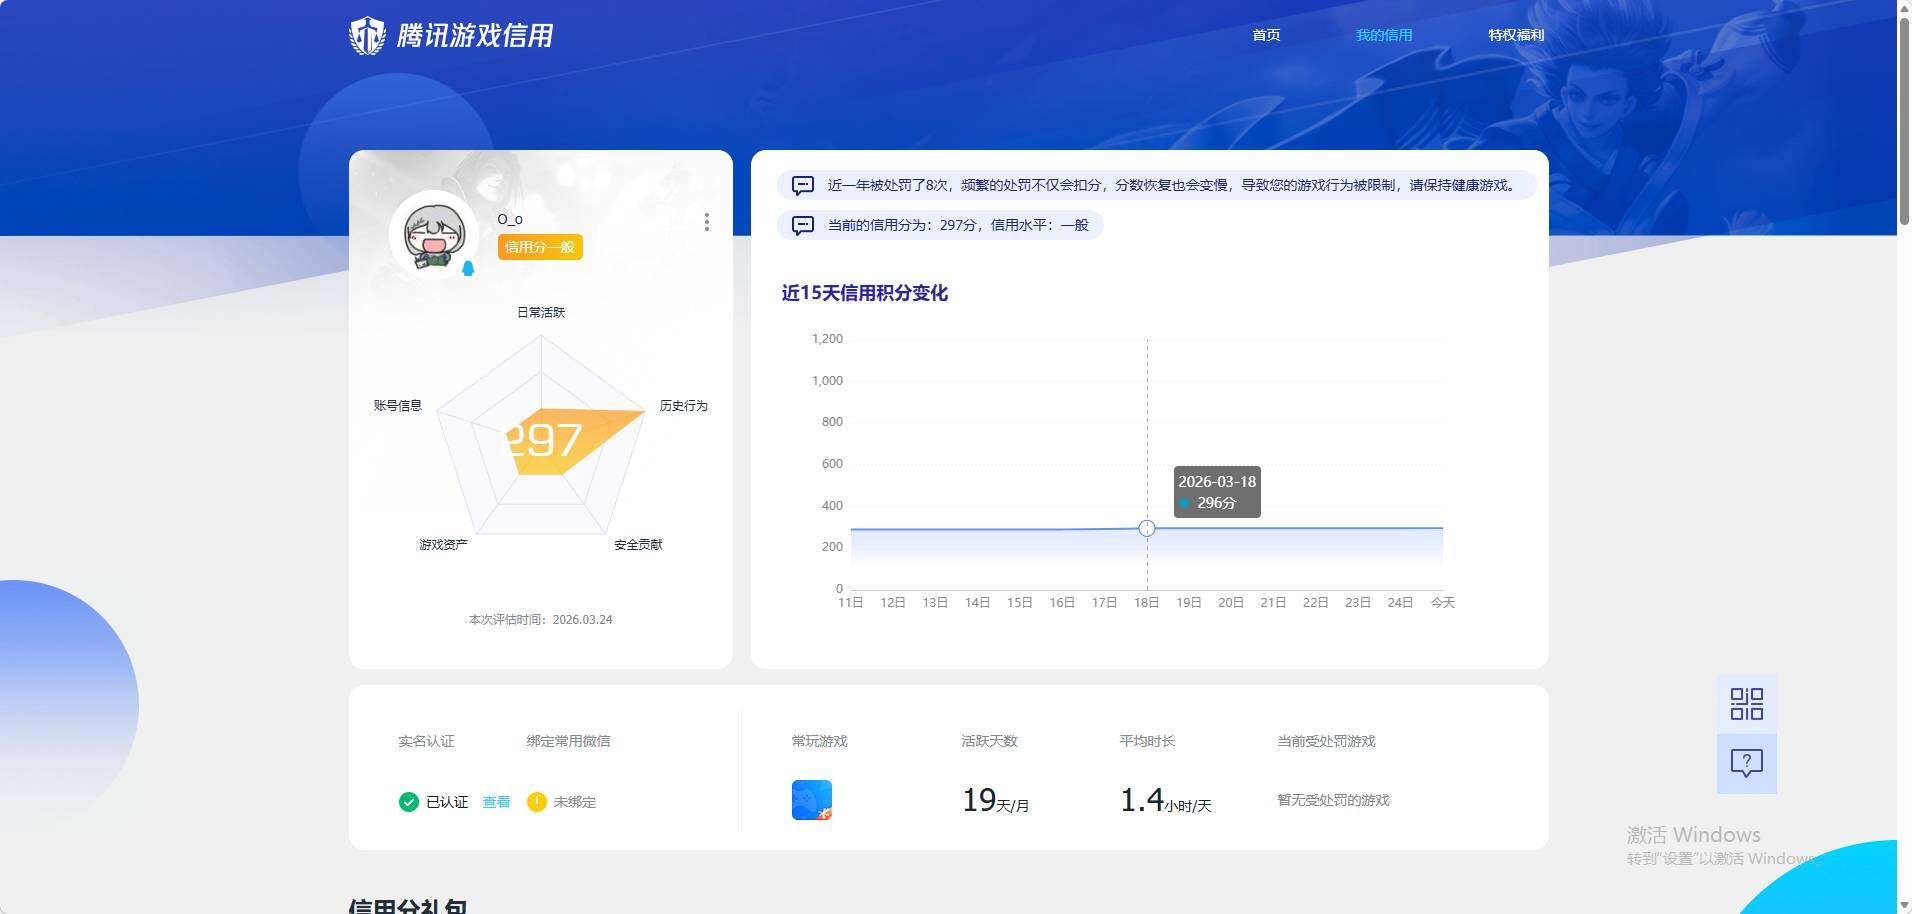Screen dimensions: 1912x914
Task: Open the 我的信用 navigation tab
Action: pos(1384,35)
